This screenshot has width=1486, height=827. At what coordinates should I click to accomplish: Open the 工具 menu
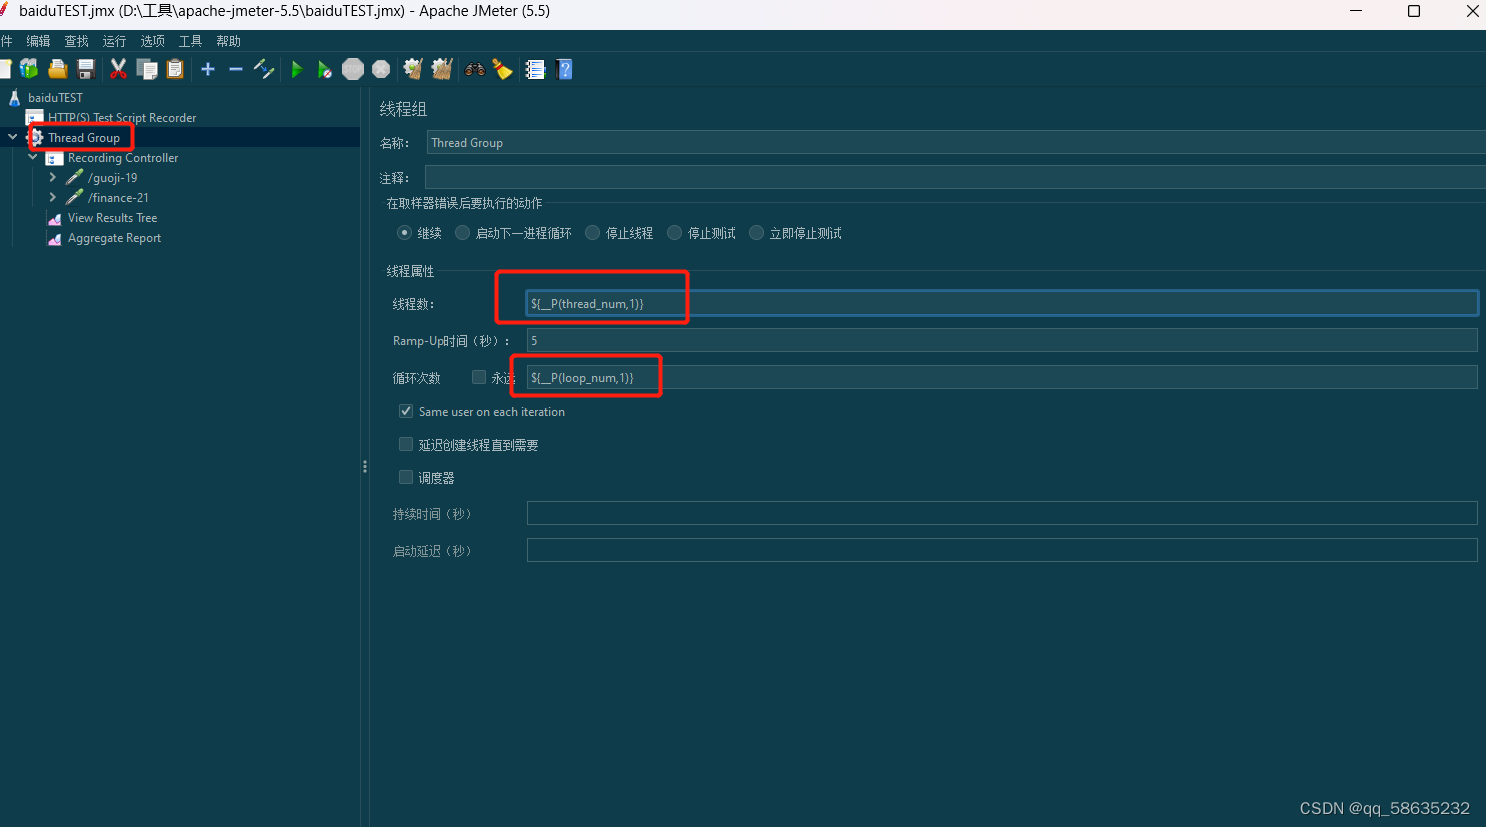pyautogui.click(x=190, y=41)
